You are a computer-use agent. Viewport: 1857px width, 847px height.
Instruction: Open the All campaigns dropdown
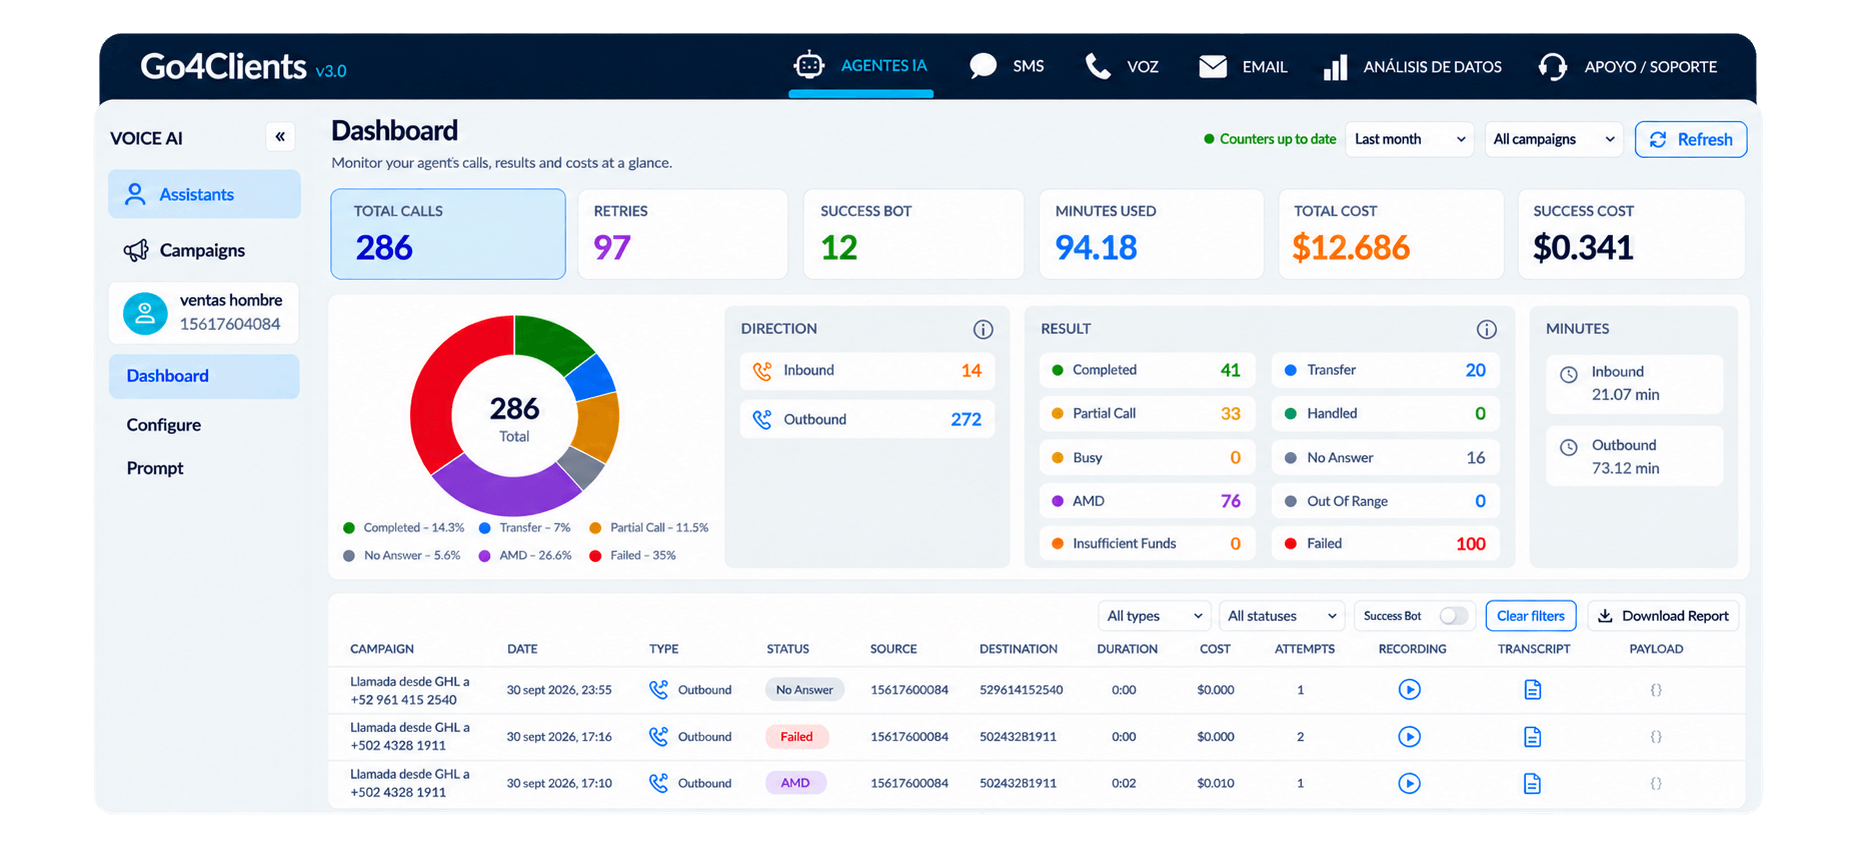(x=1553, y=139)
